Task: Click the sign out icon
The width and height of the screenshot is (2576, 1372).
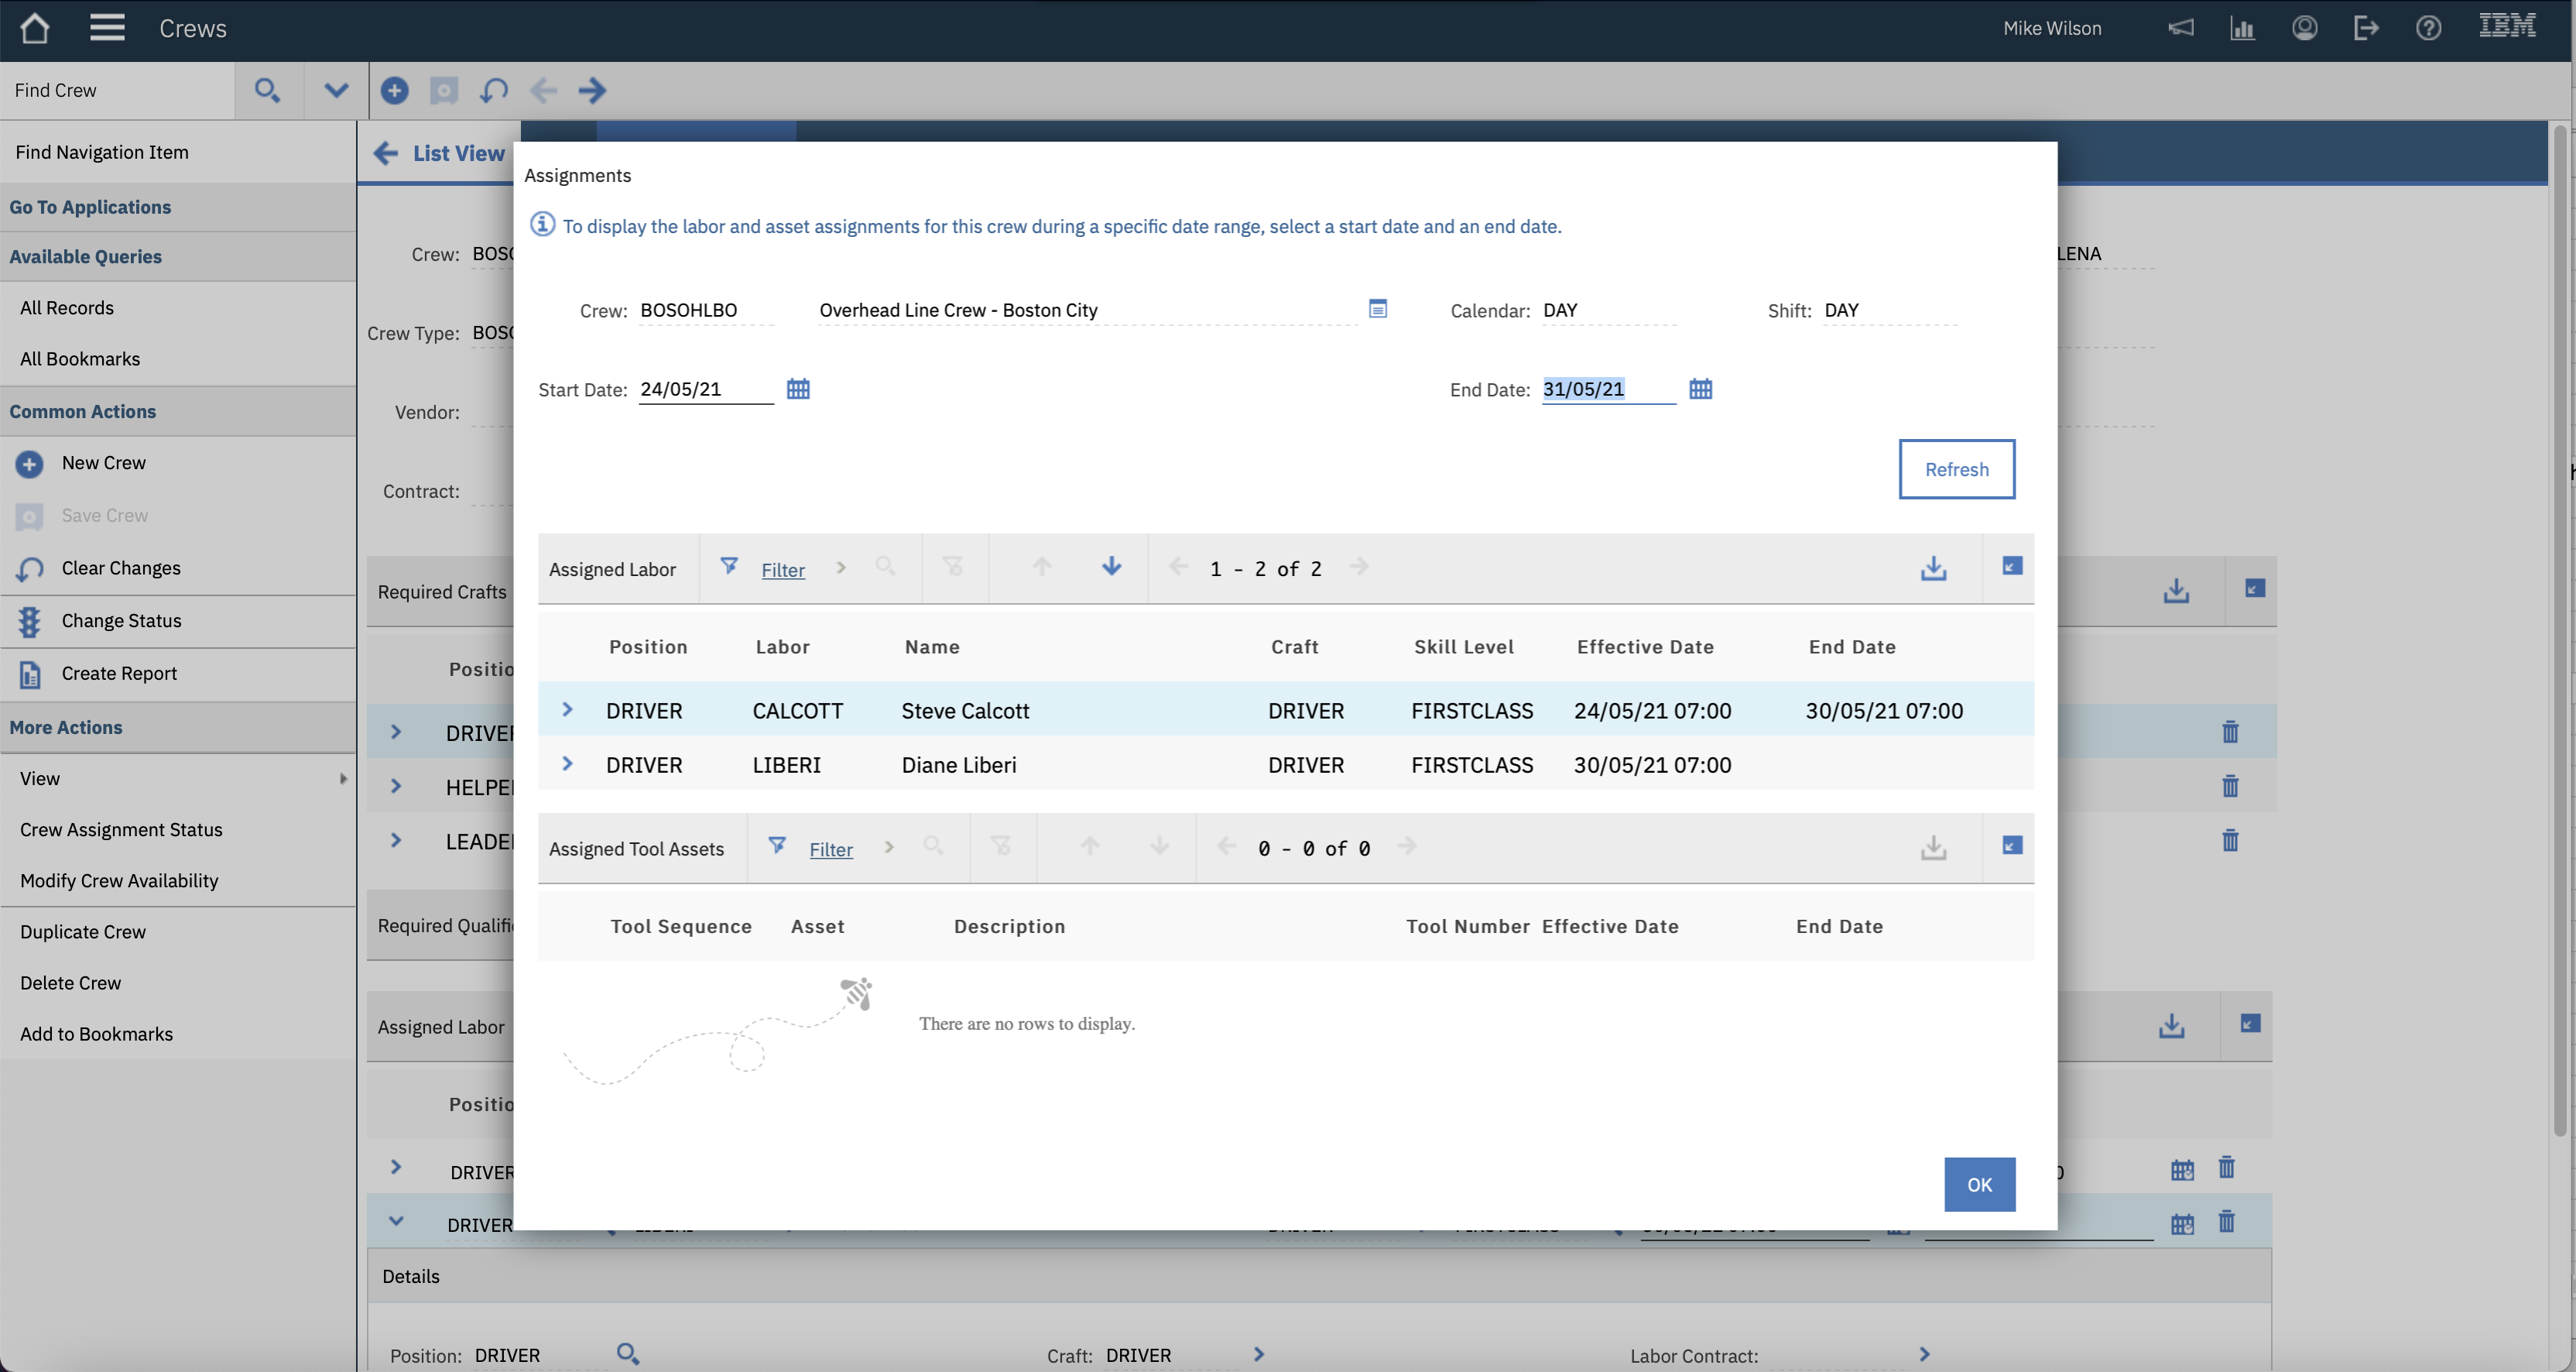Action: tap(2366, 28)
